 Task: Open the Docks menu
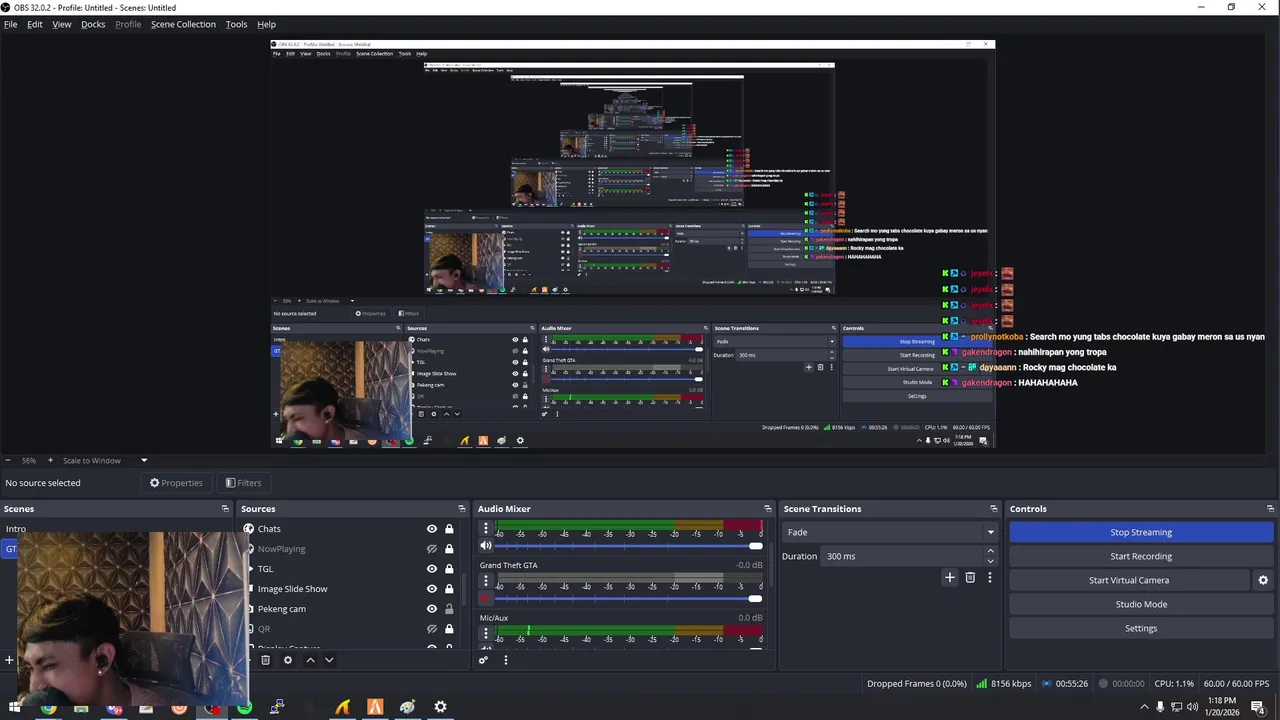93,24
